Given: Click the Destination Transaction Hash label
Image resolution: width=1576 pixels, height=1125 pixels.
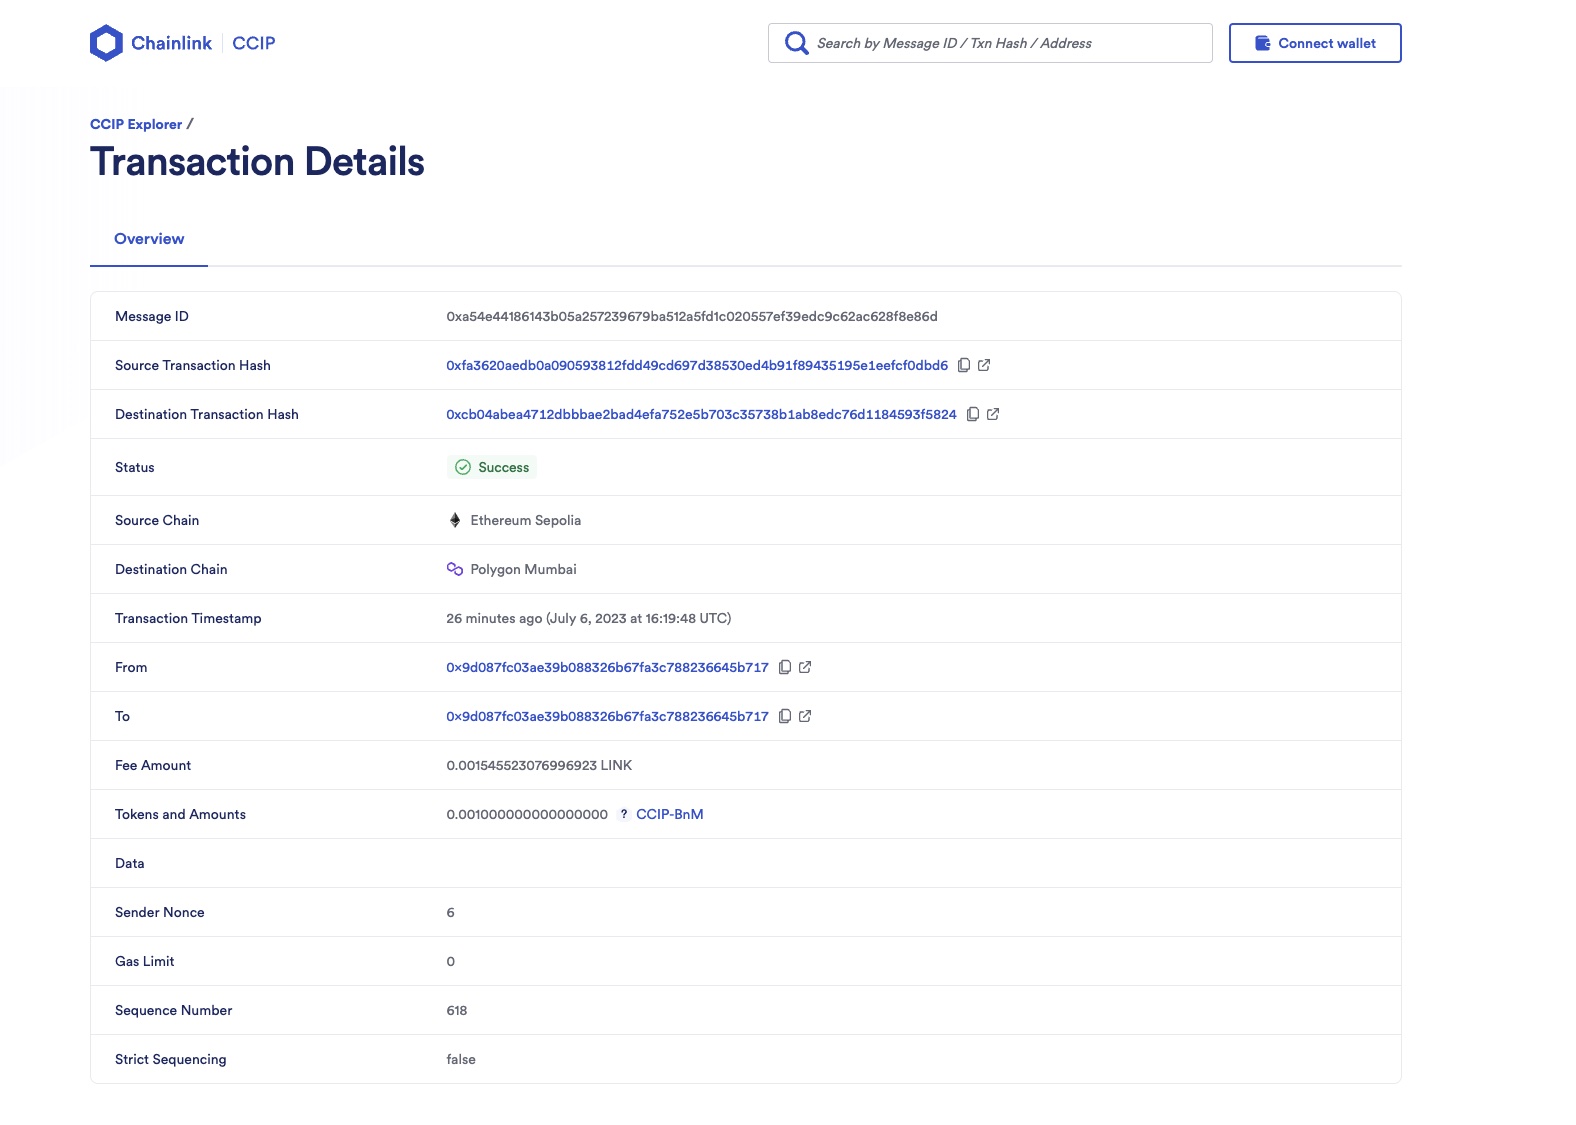Looking at the screenshot, I should click(207, 414).
